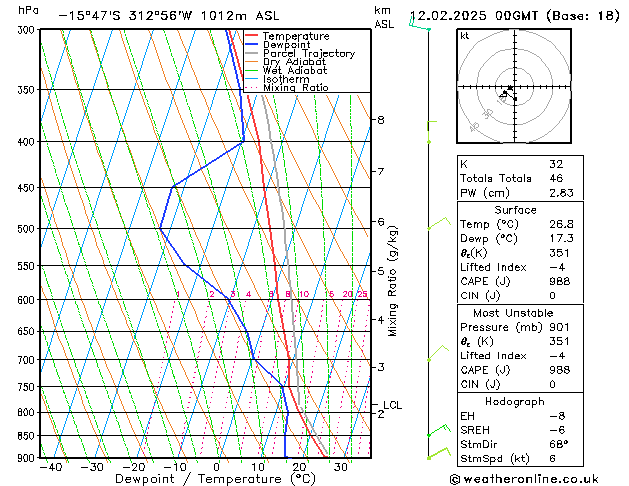
Task: Select the Dewpoint legend entry
Action: (x=285, y=45)
